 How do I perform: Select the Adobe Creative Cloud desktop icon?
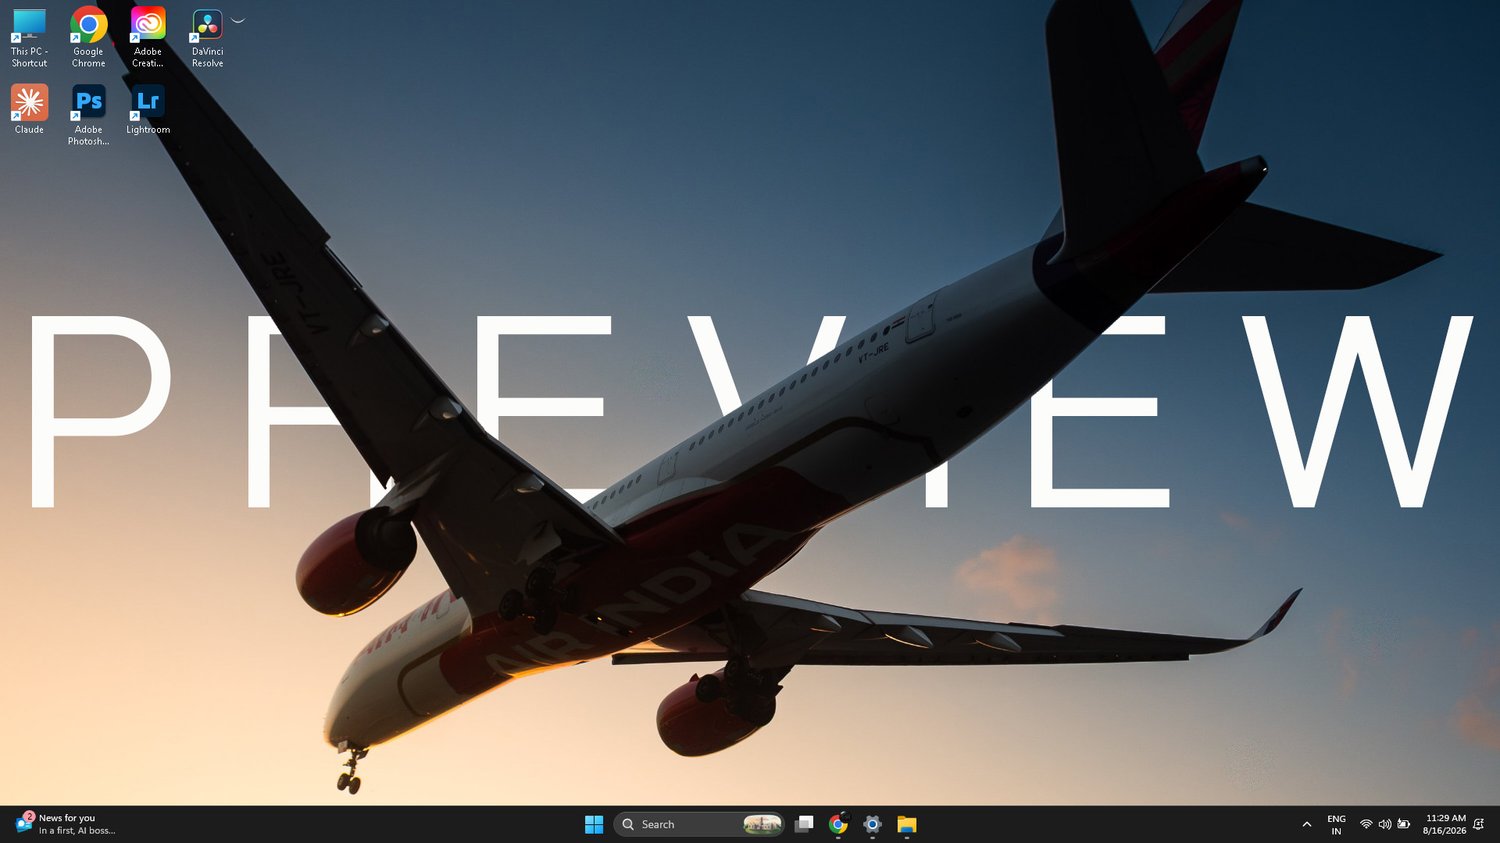148,38
